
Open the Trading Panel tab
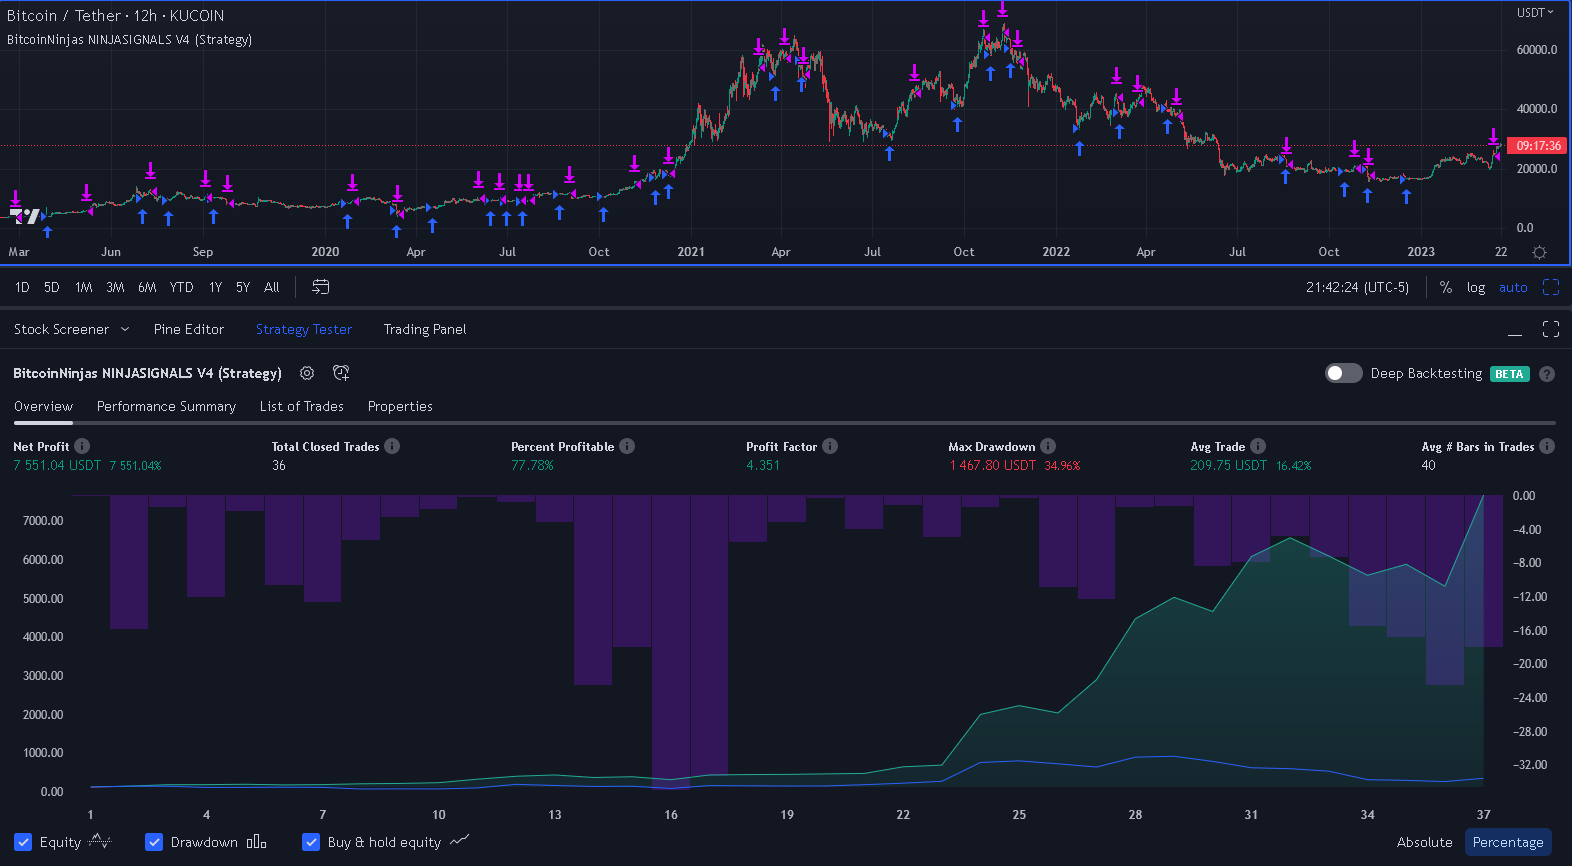(425, 329)
